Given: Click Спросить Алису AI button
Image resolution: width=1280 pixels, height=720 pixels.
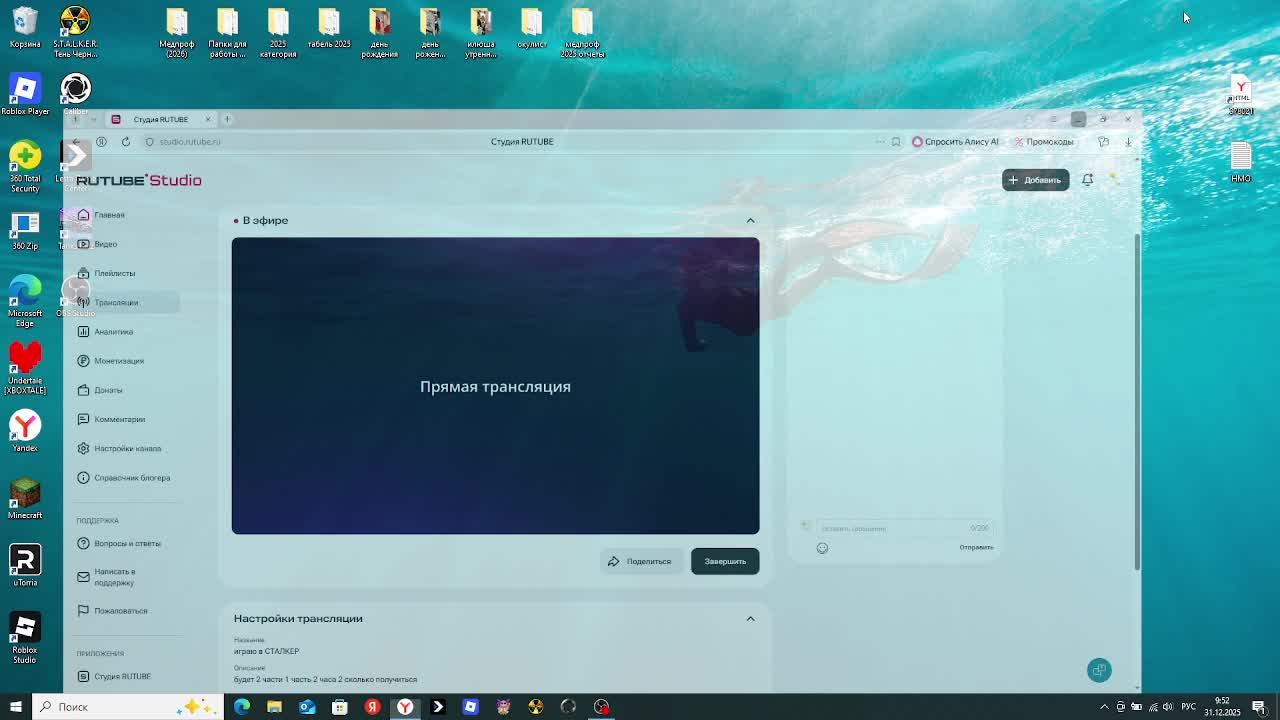Looking at the screenshot, I should pyautogui.click(x=955, y=142).
